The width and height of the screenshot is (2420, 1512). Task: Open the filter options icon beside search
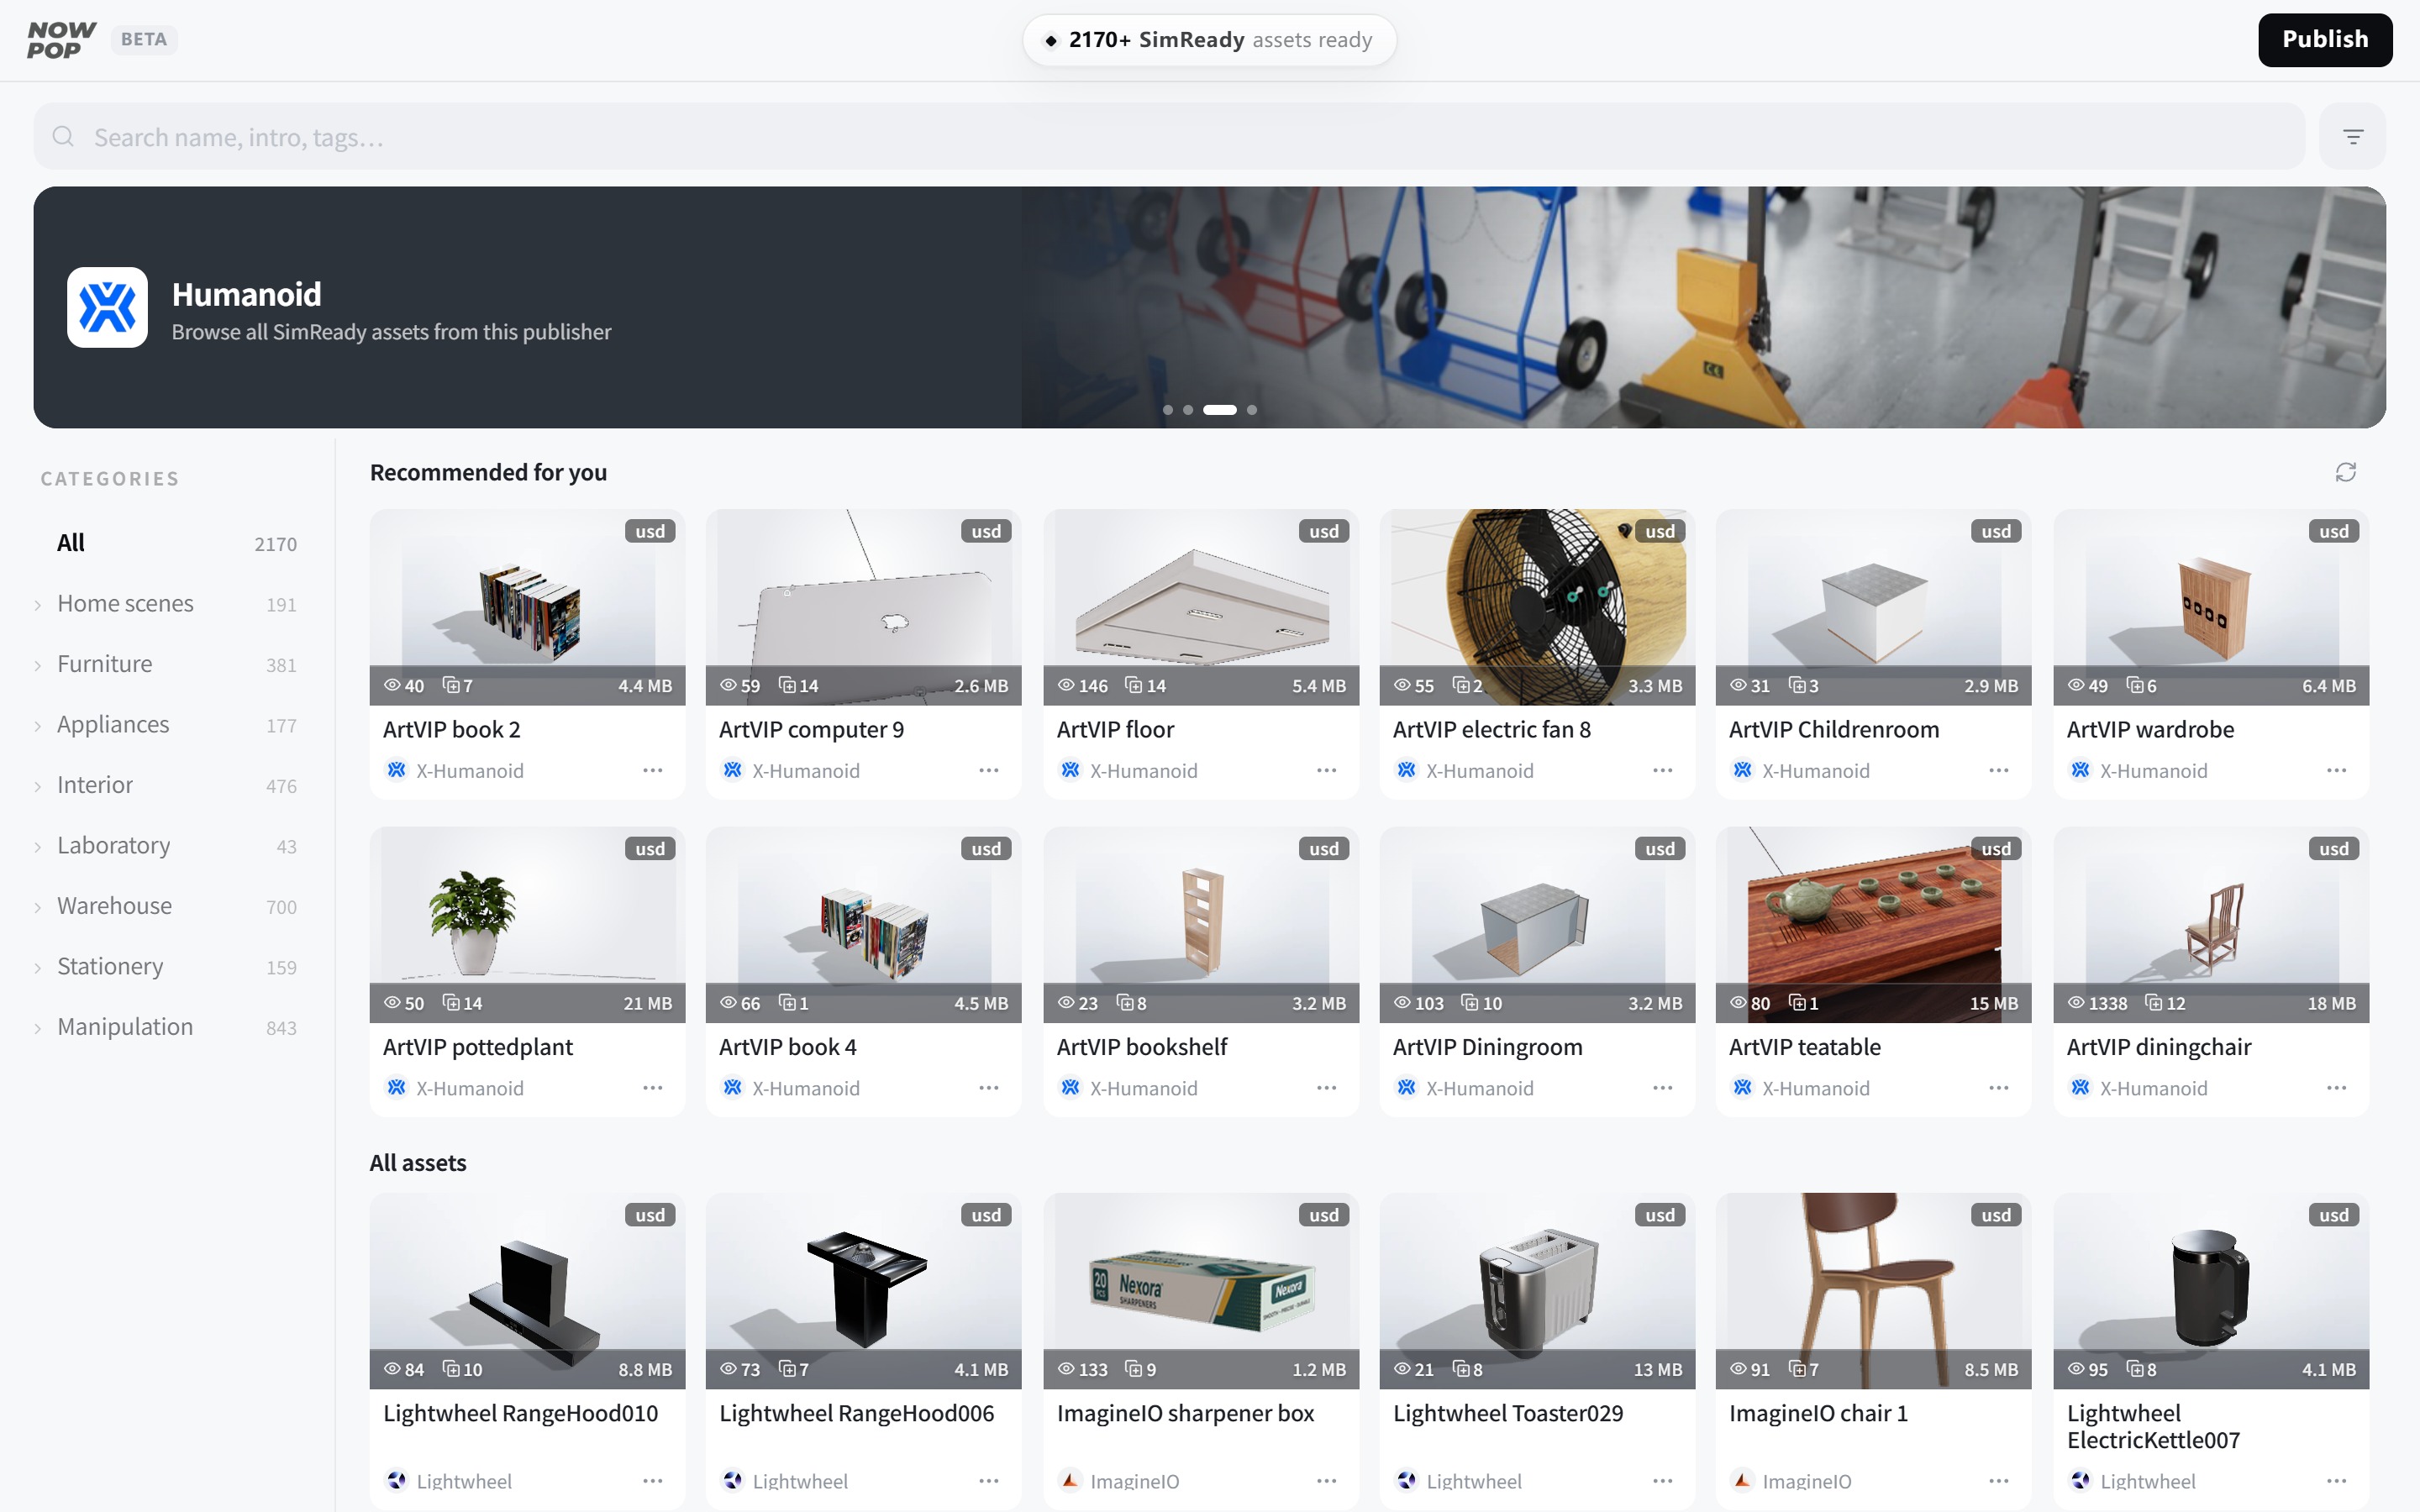tap(2352, 136)
